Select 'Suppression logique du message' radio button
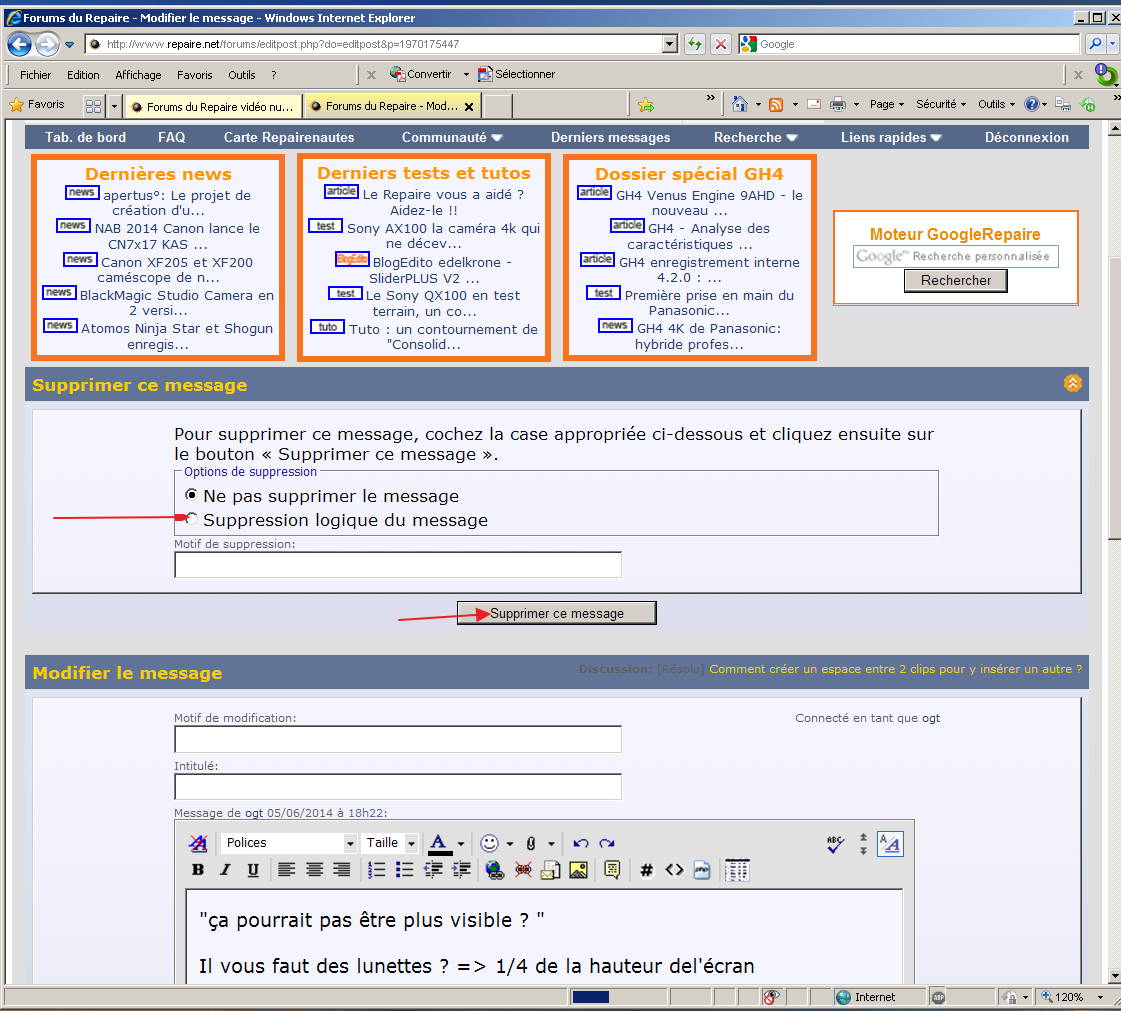 [x=191, y=519]
